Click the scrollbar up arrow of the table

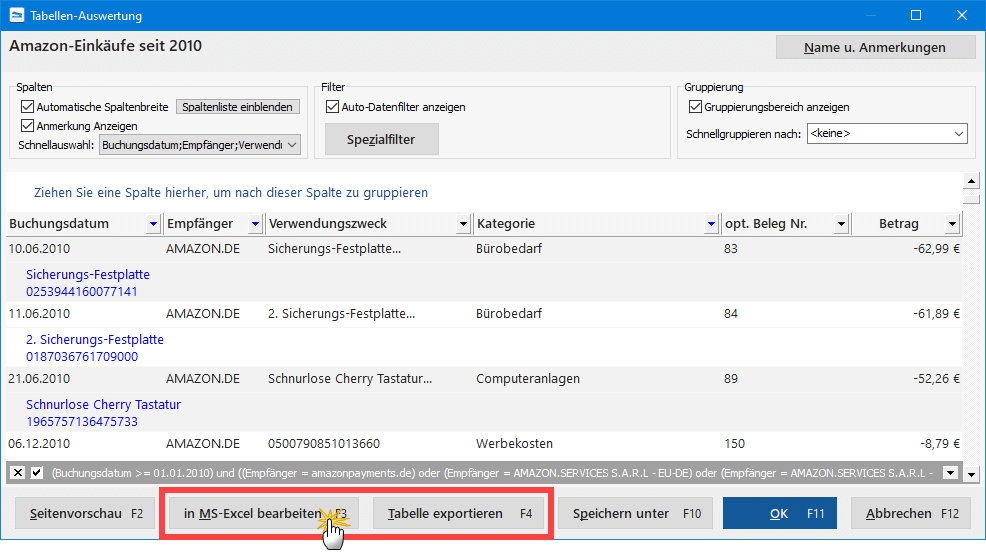(x=972, y=181)
